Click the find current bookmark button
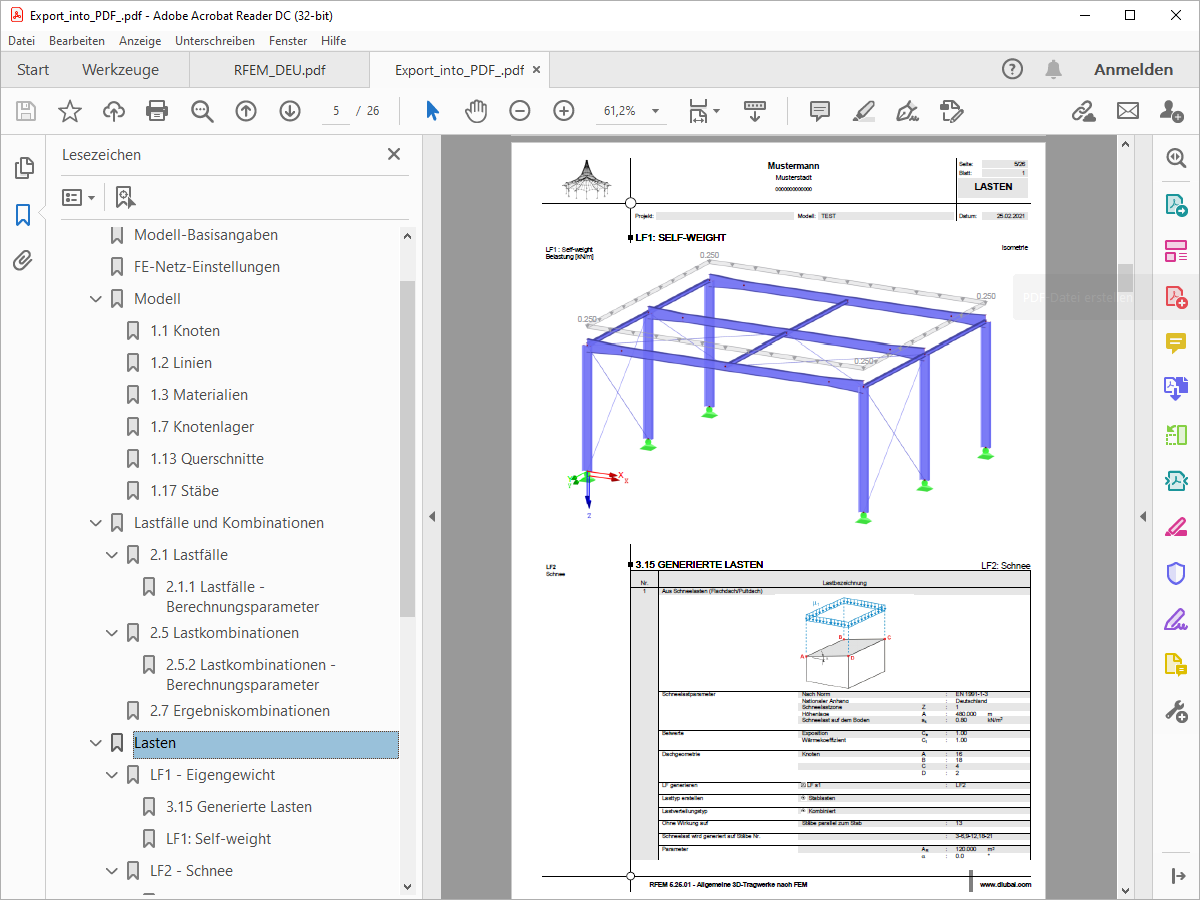Screen dimensions: 1200x900 [125, 197]
